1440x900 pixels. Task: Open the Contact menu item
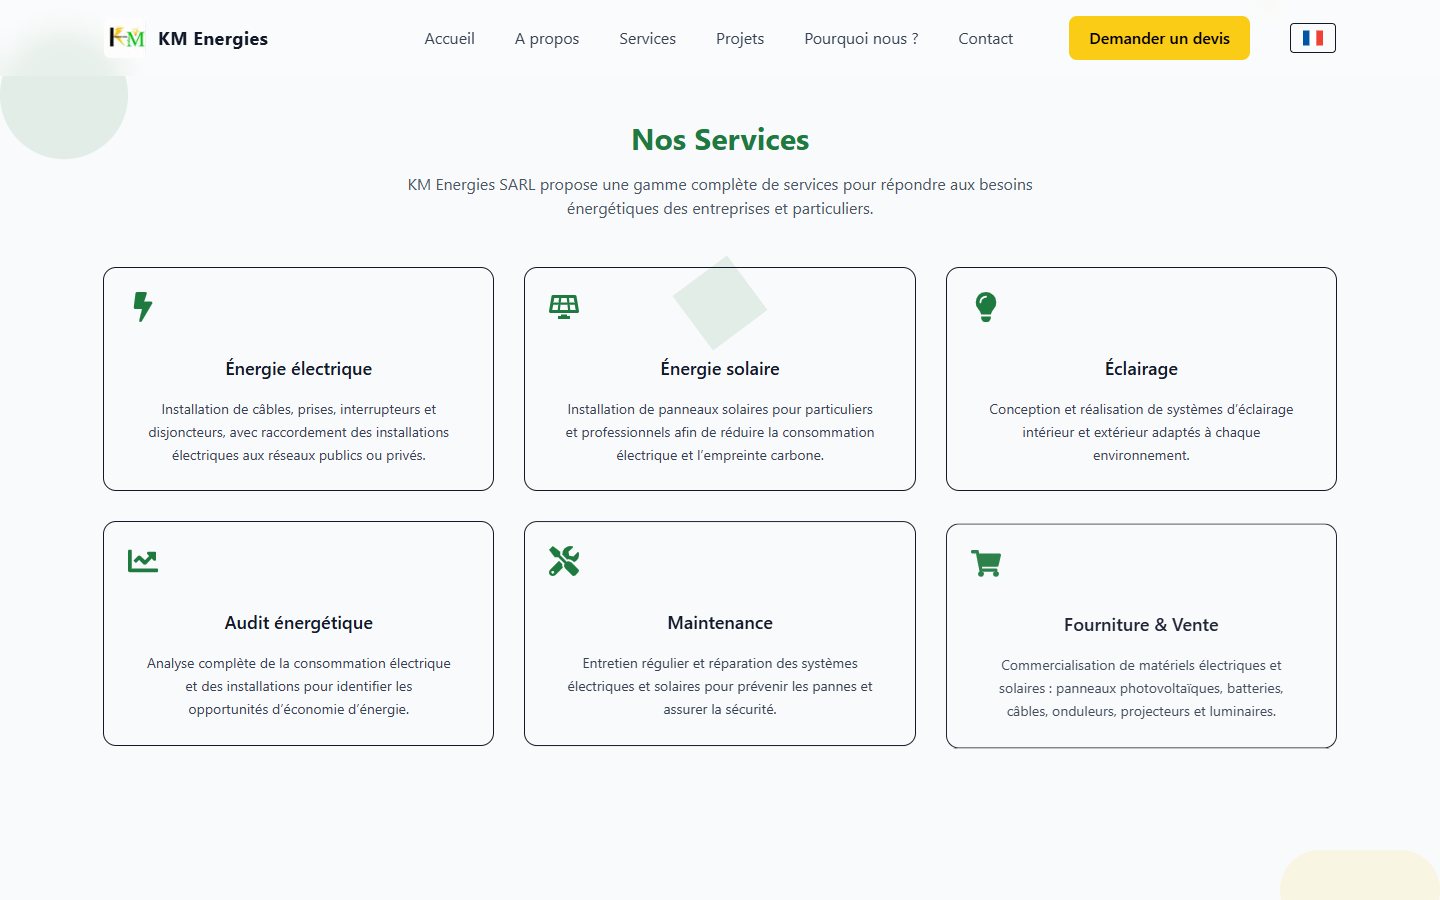(985, 38)
